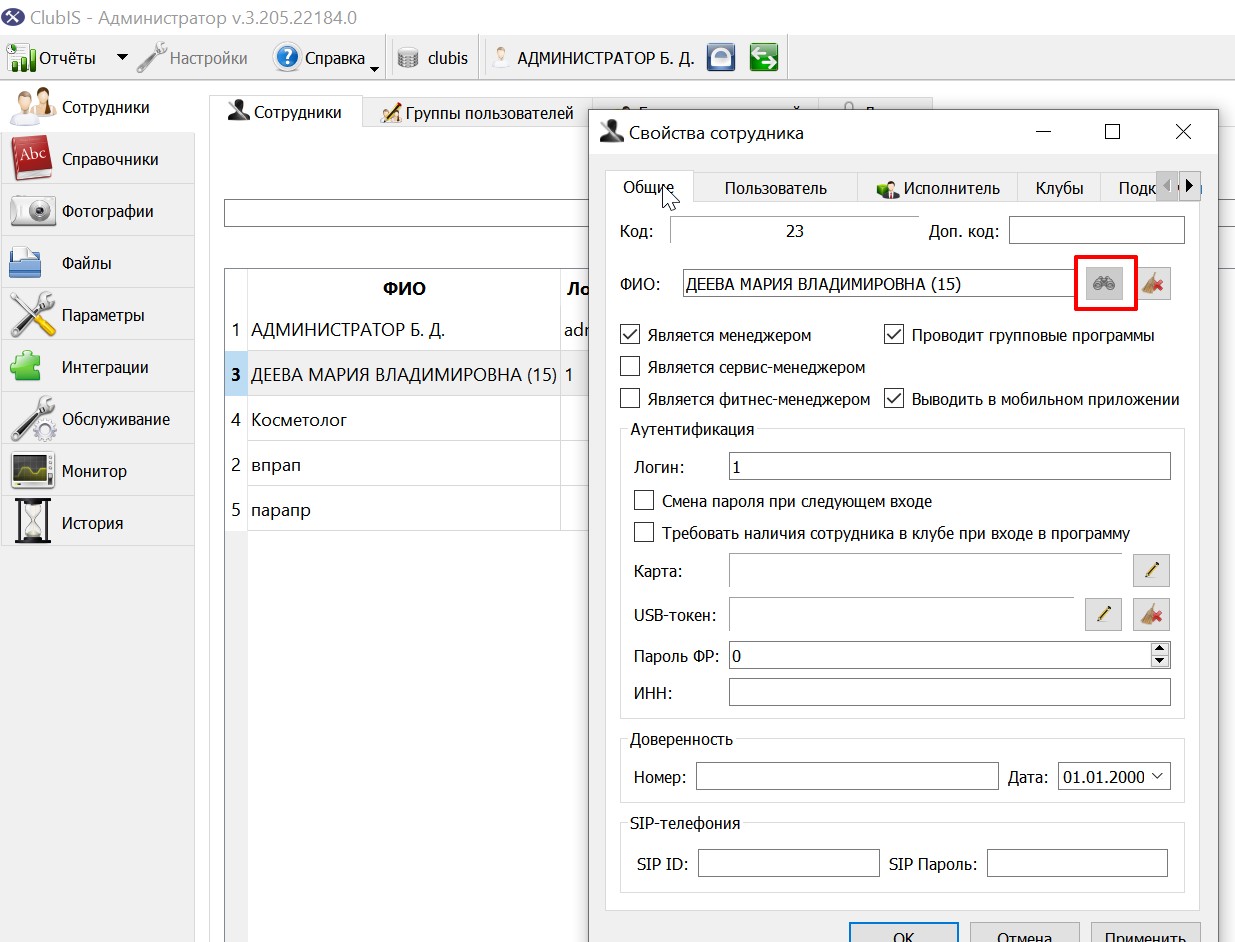Click the clubis database icon
1235x942 pixels.
tap(407, 58)
